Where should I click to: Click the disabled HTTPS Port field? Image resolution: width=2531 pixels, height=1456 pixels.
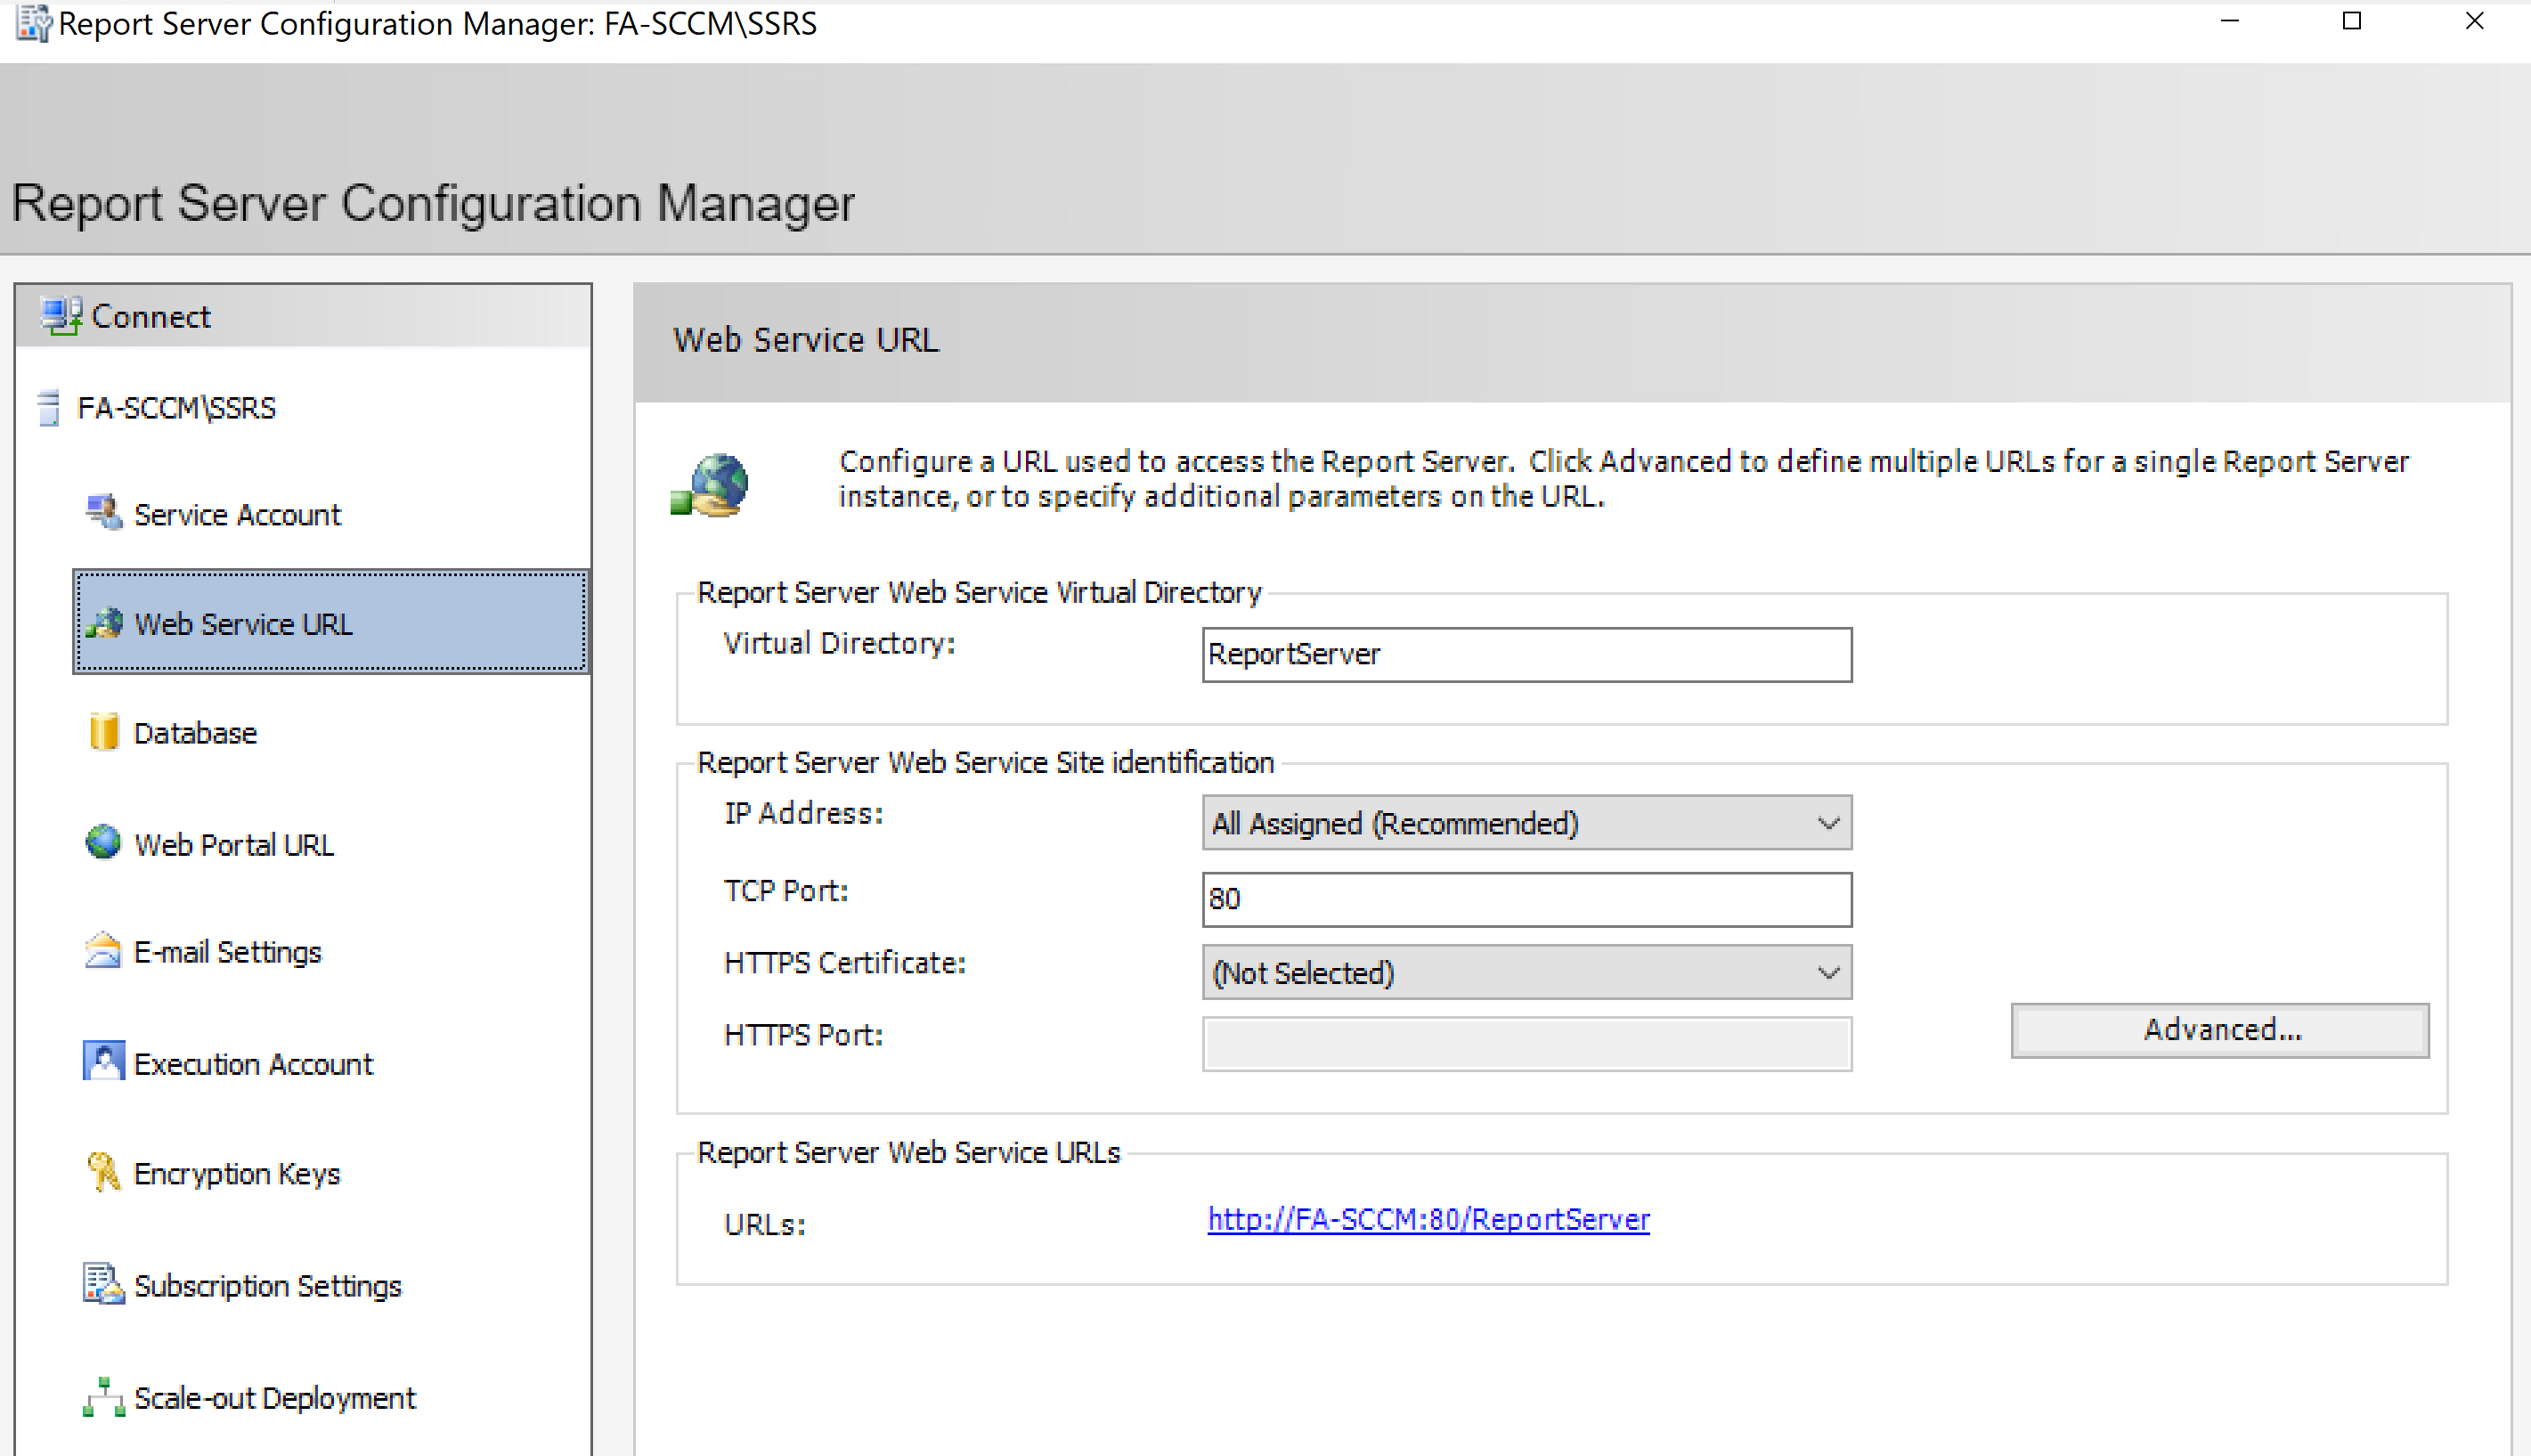(x=1526, y=1044)
